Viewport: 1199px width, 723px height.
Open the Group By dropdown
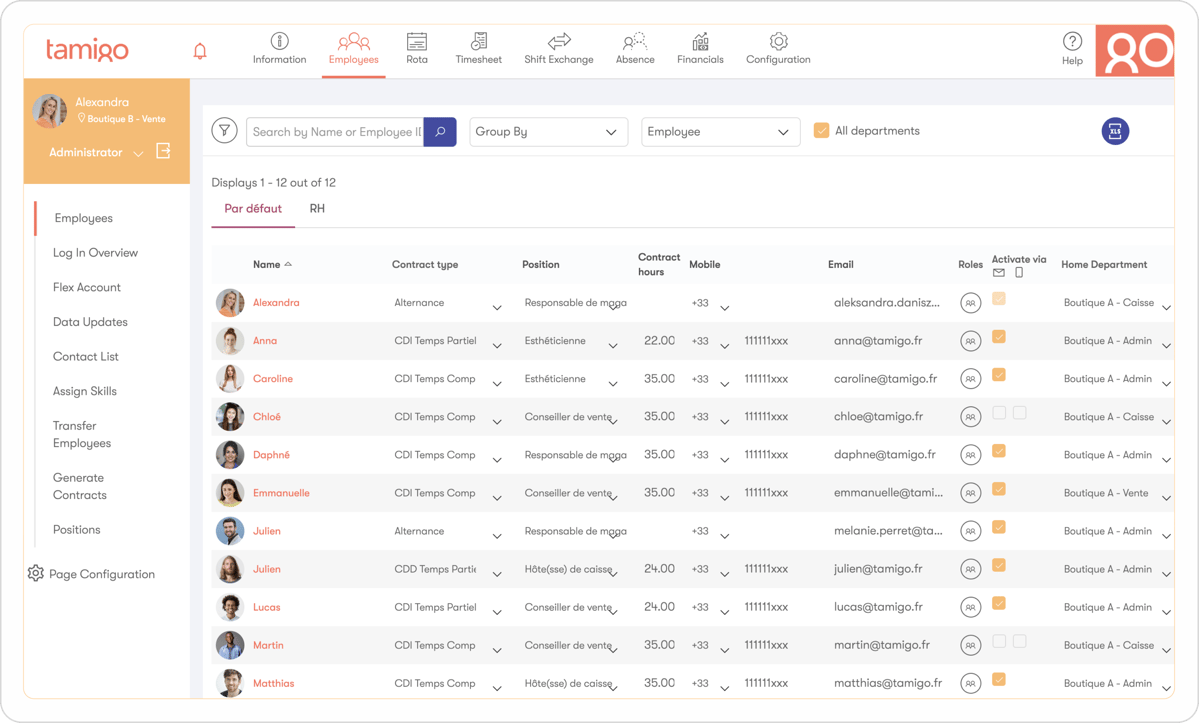coord(548,131)
